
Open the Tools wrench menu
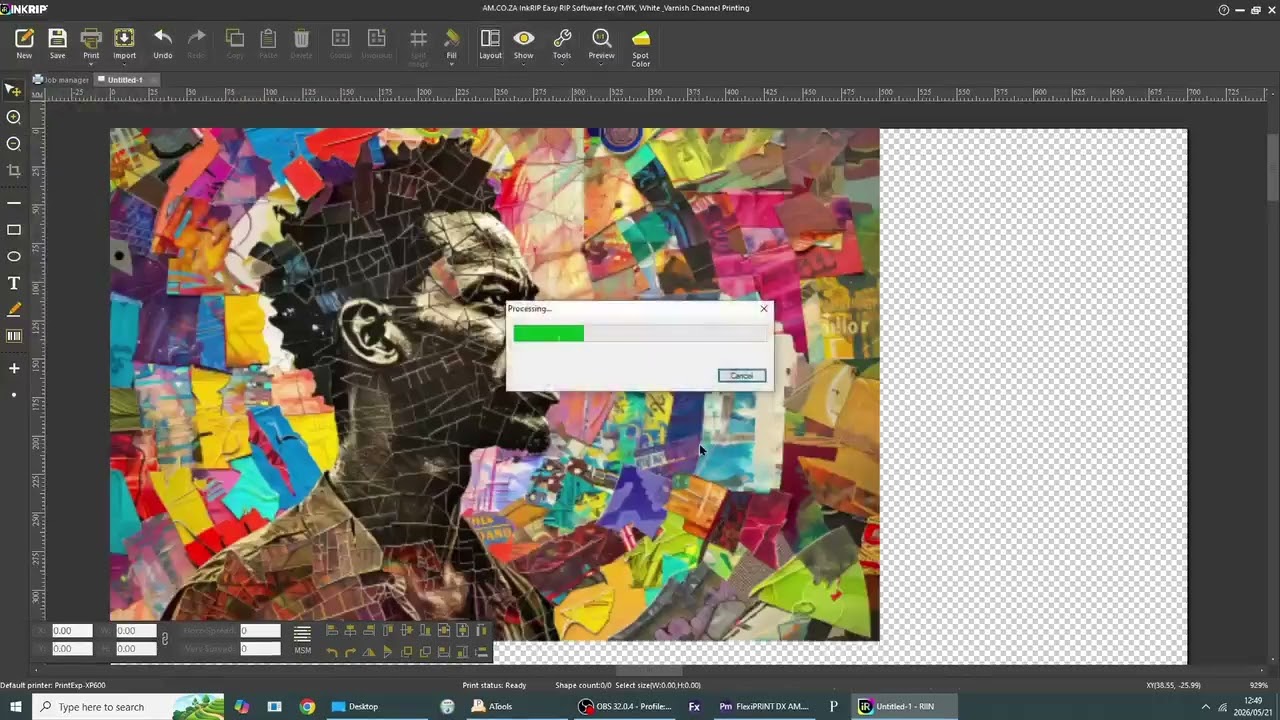pos(562,43)
